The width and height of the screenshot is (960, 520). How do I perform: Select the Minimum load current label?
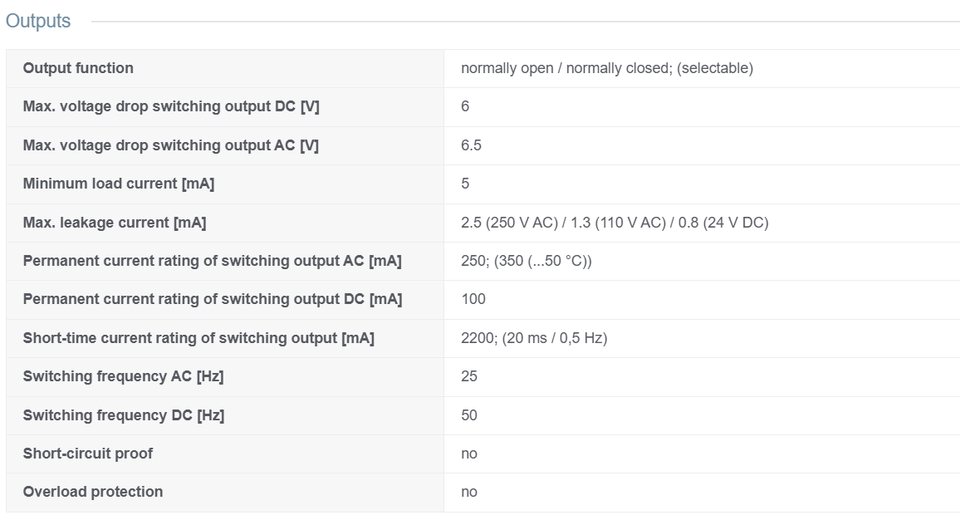118,184
